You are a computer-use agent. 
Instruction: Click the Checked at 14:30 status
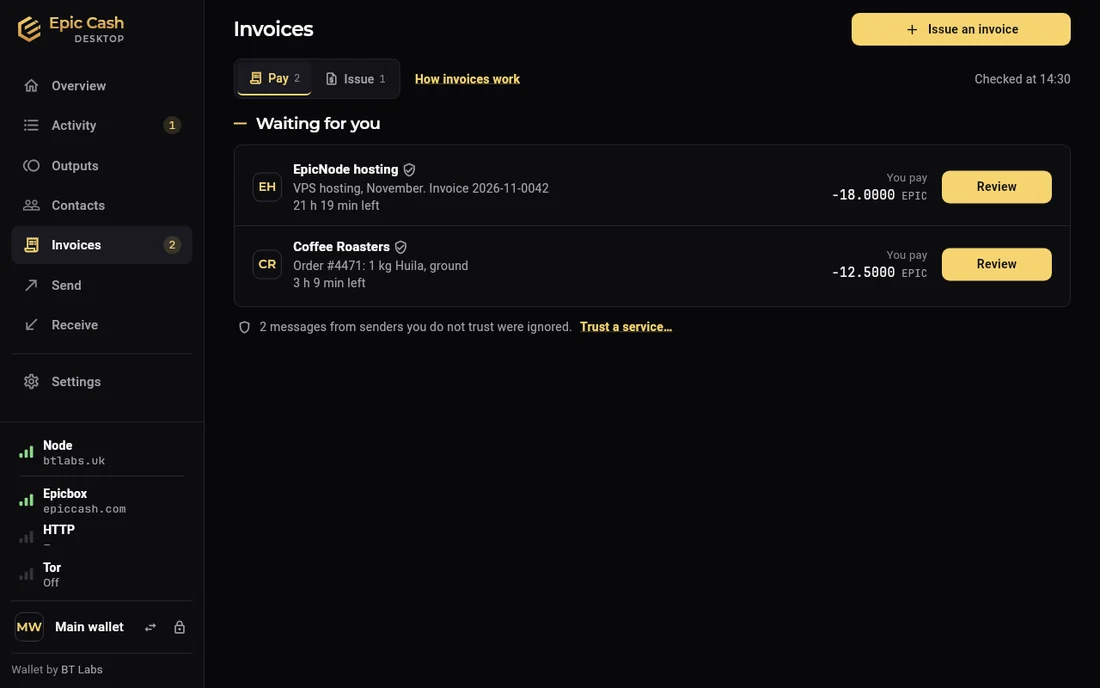tap(1022, 79)
